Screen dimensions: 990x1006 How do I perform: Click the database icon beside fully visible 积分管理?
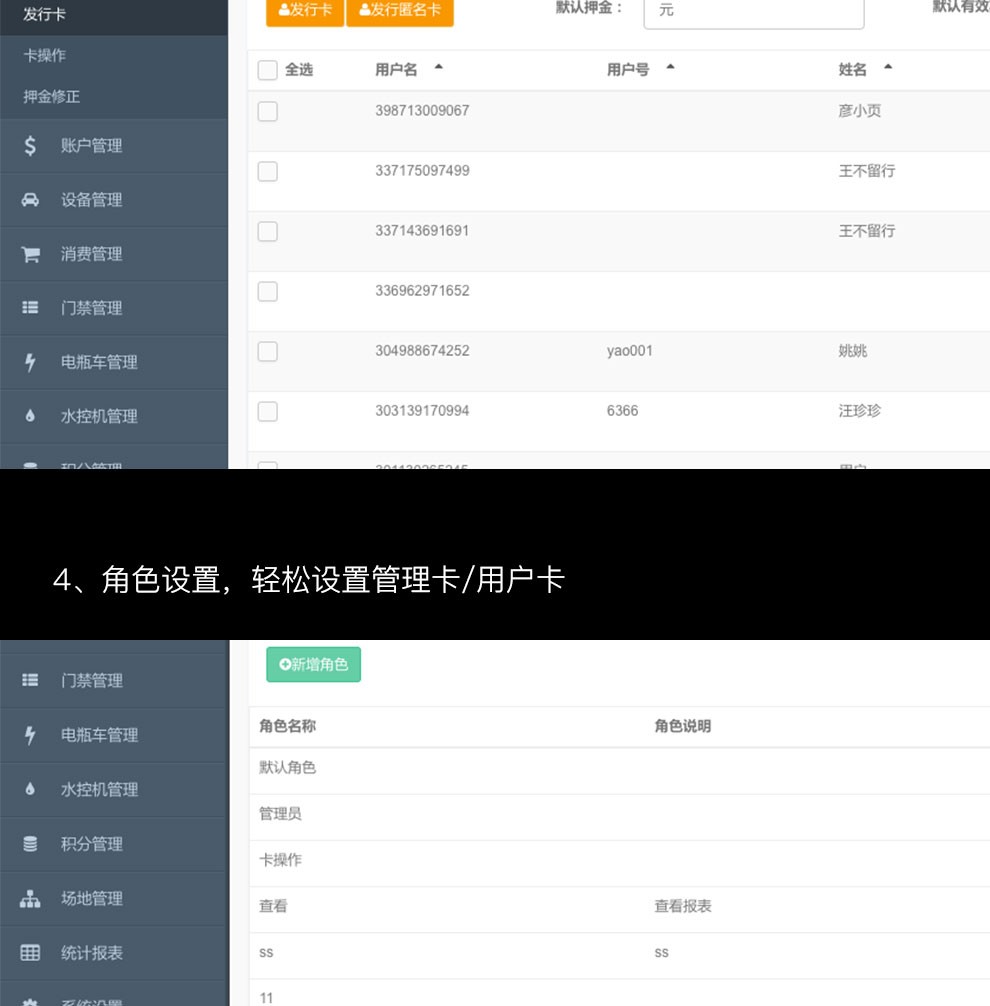click(x=30, y=845)
